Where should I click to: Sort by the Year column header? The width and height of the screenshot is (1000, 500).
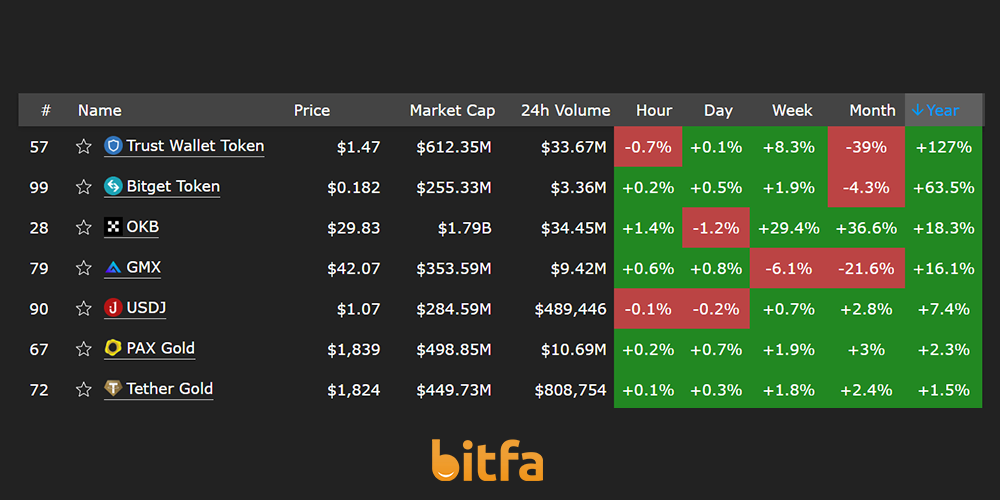(x=936, y=110)
